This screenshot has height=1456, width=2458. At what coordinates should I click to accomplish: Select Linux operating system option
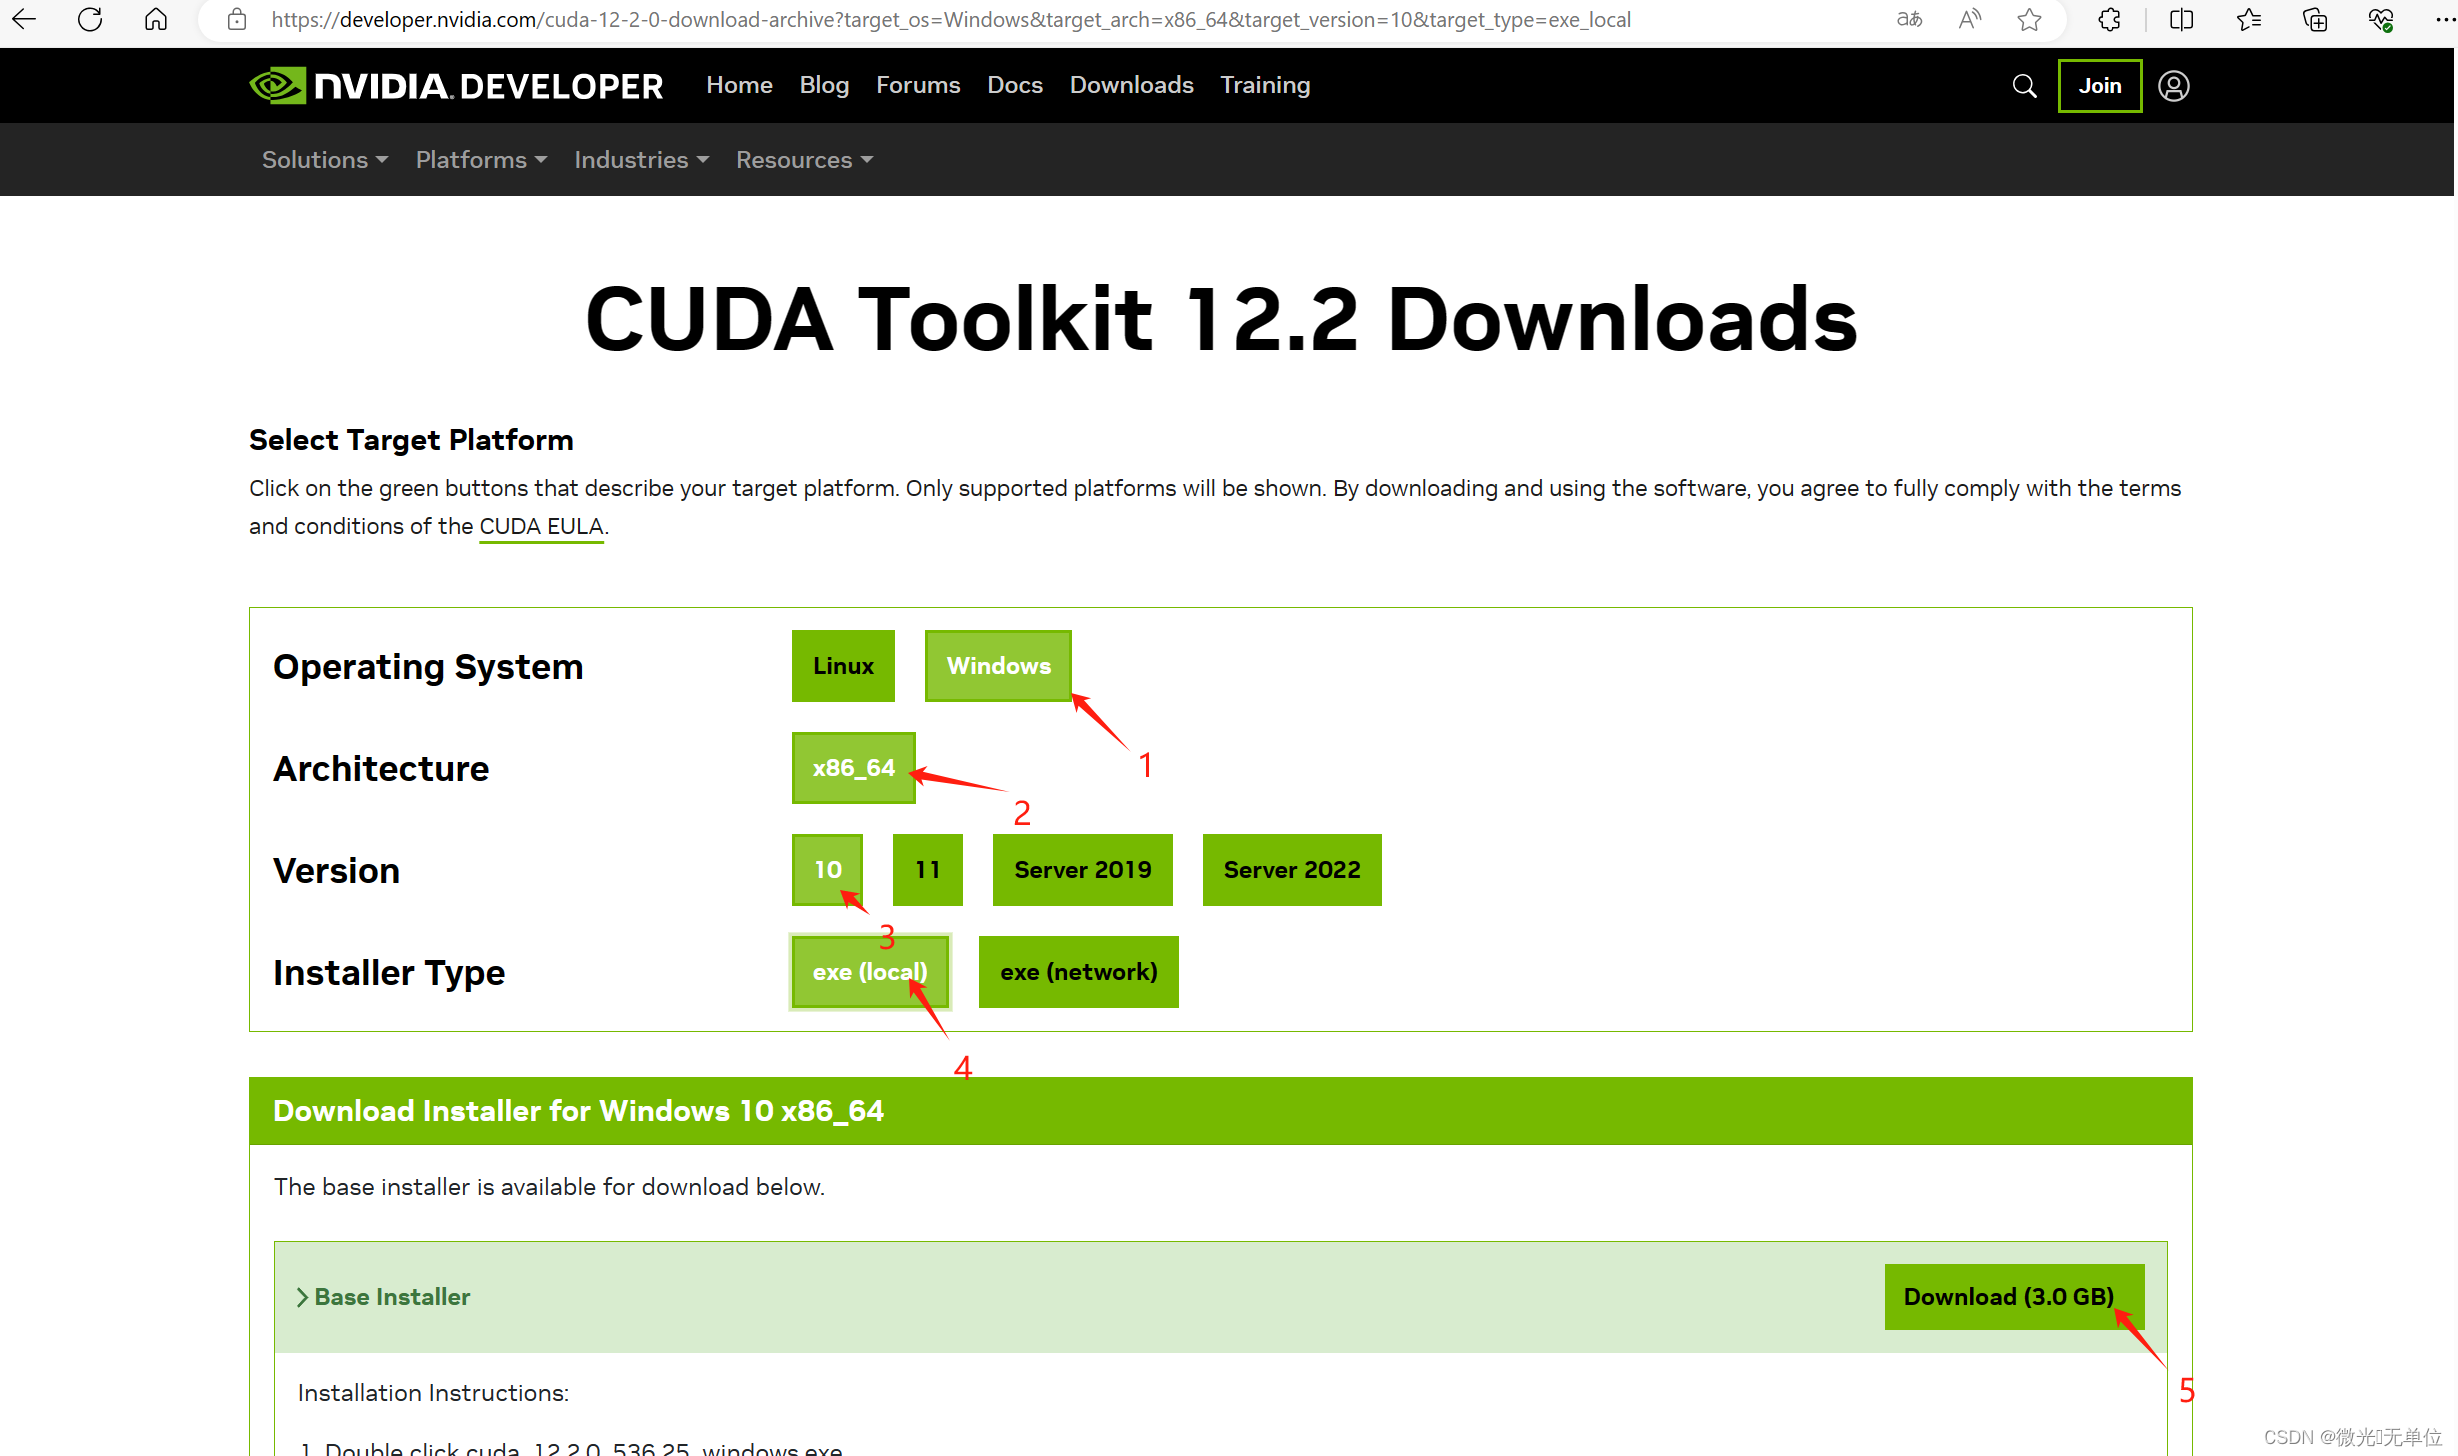[x=842, y=666]
